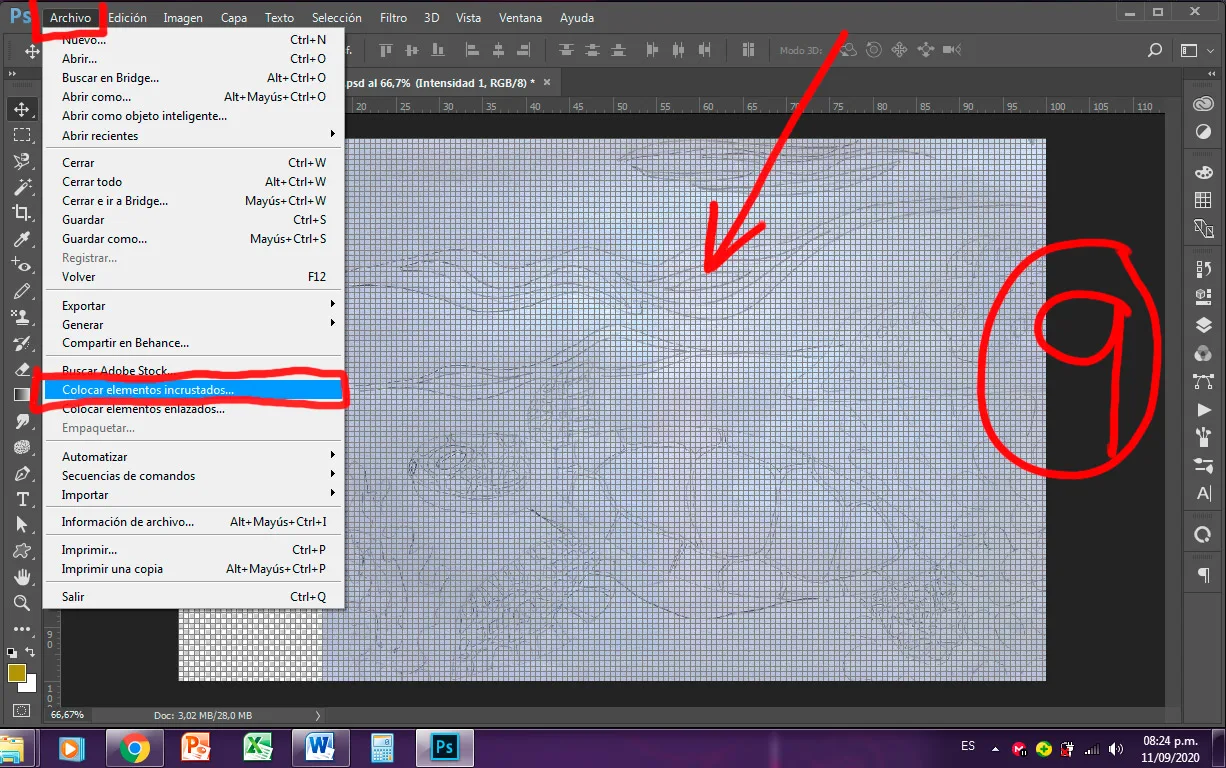1226x768 pixels.
Task: Open the Creative Cloud Libraries panel
Action: (x=1203, y=105)
